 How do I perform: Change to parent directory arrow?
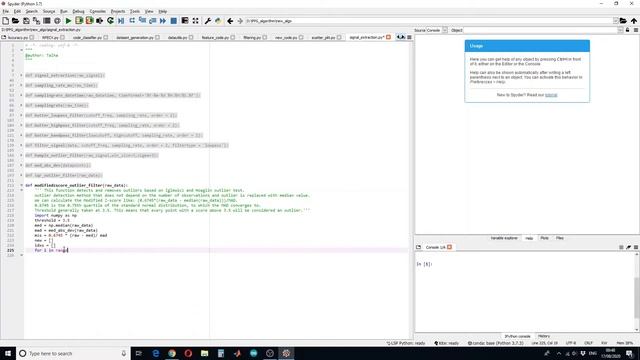634,21
